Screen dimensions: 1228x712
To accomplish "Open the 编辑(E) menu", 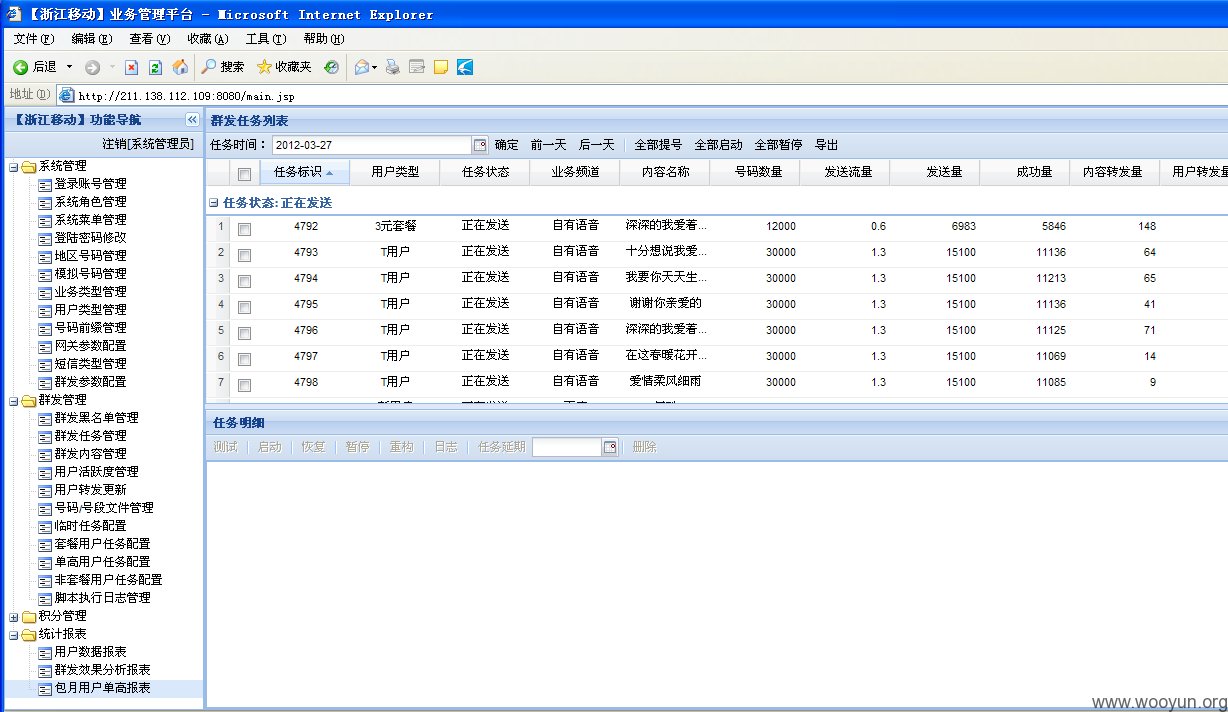I will click(92, 39).
